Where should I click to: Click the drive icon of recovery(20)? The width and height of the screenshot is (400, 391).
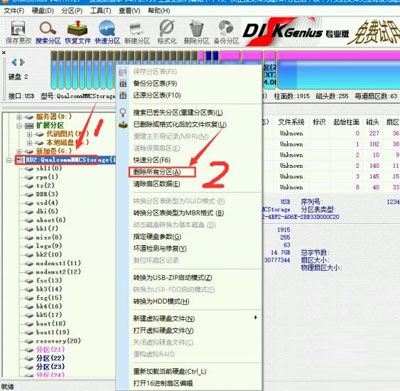30,341
